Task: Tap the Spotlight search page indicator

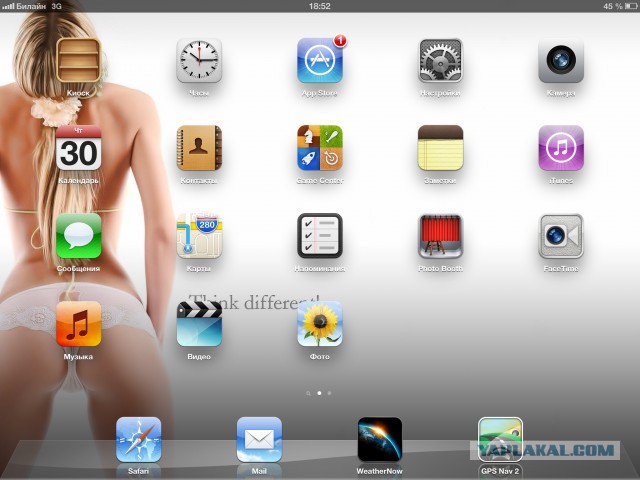Action: [308, 393]
